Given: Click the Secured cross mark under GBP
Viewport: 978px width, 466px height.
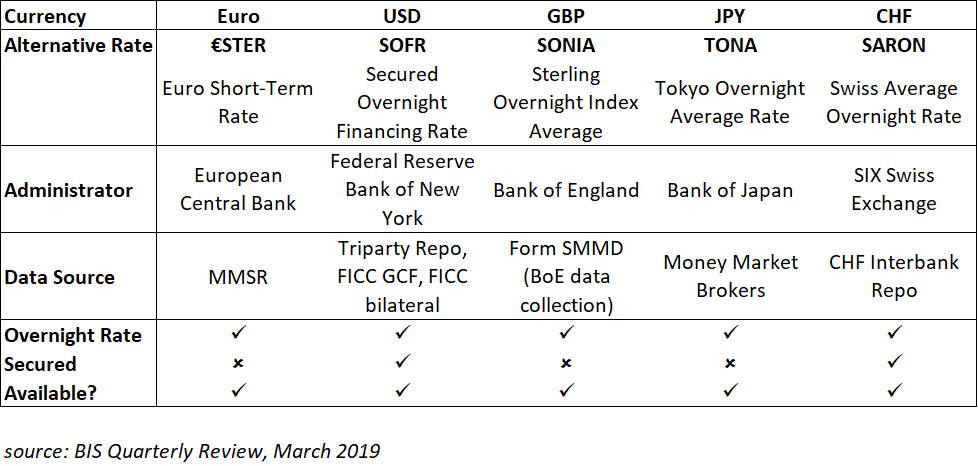Looking at the screenshot, I should [566, 364].
